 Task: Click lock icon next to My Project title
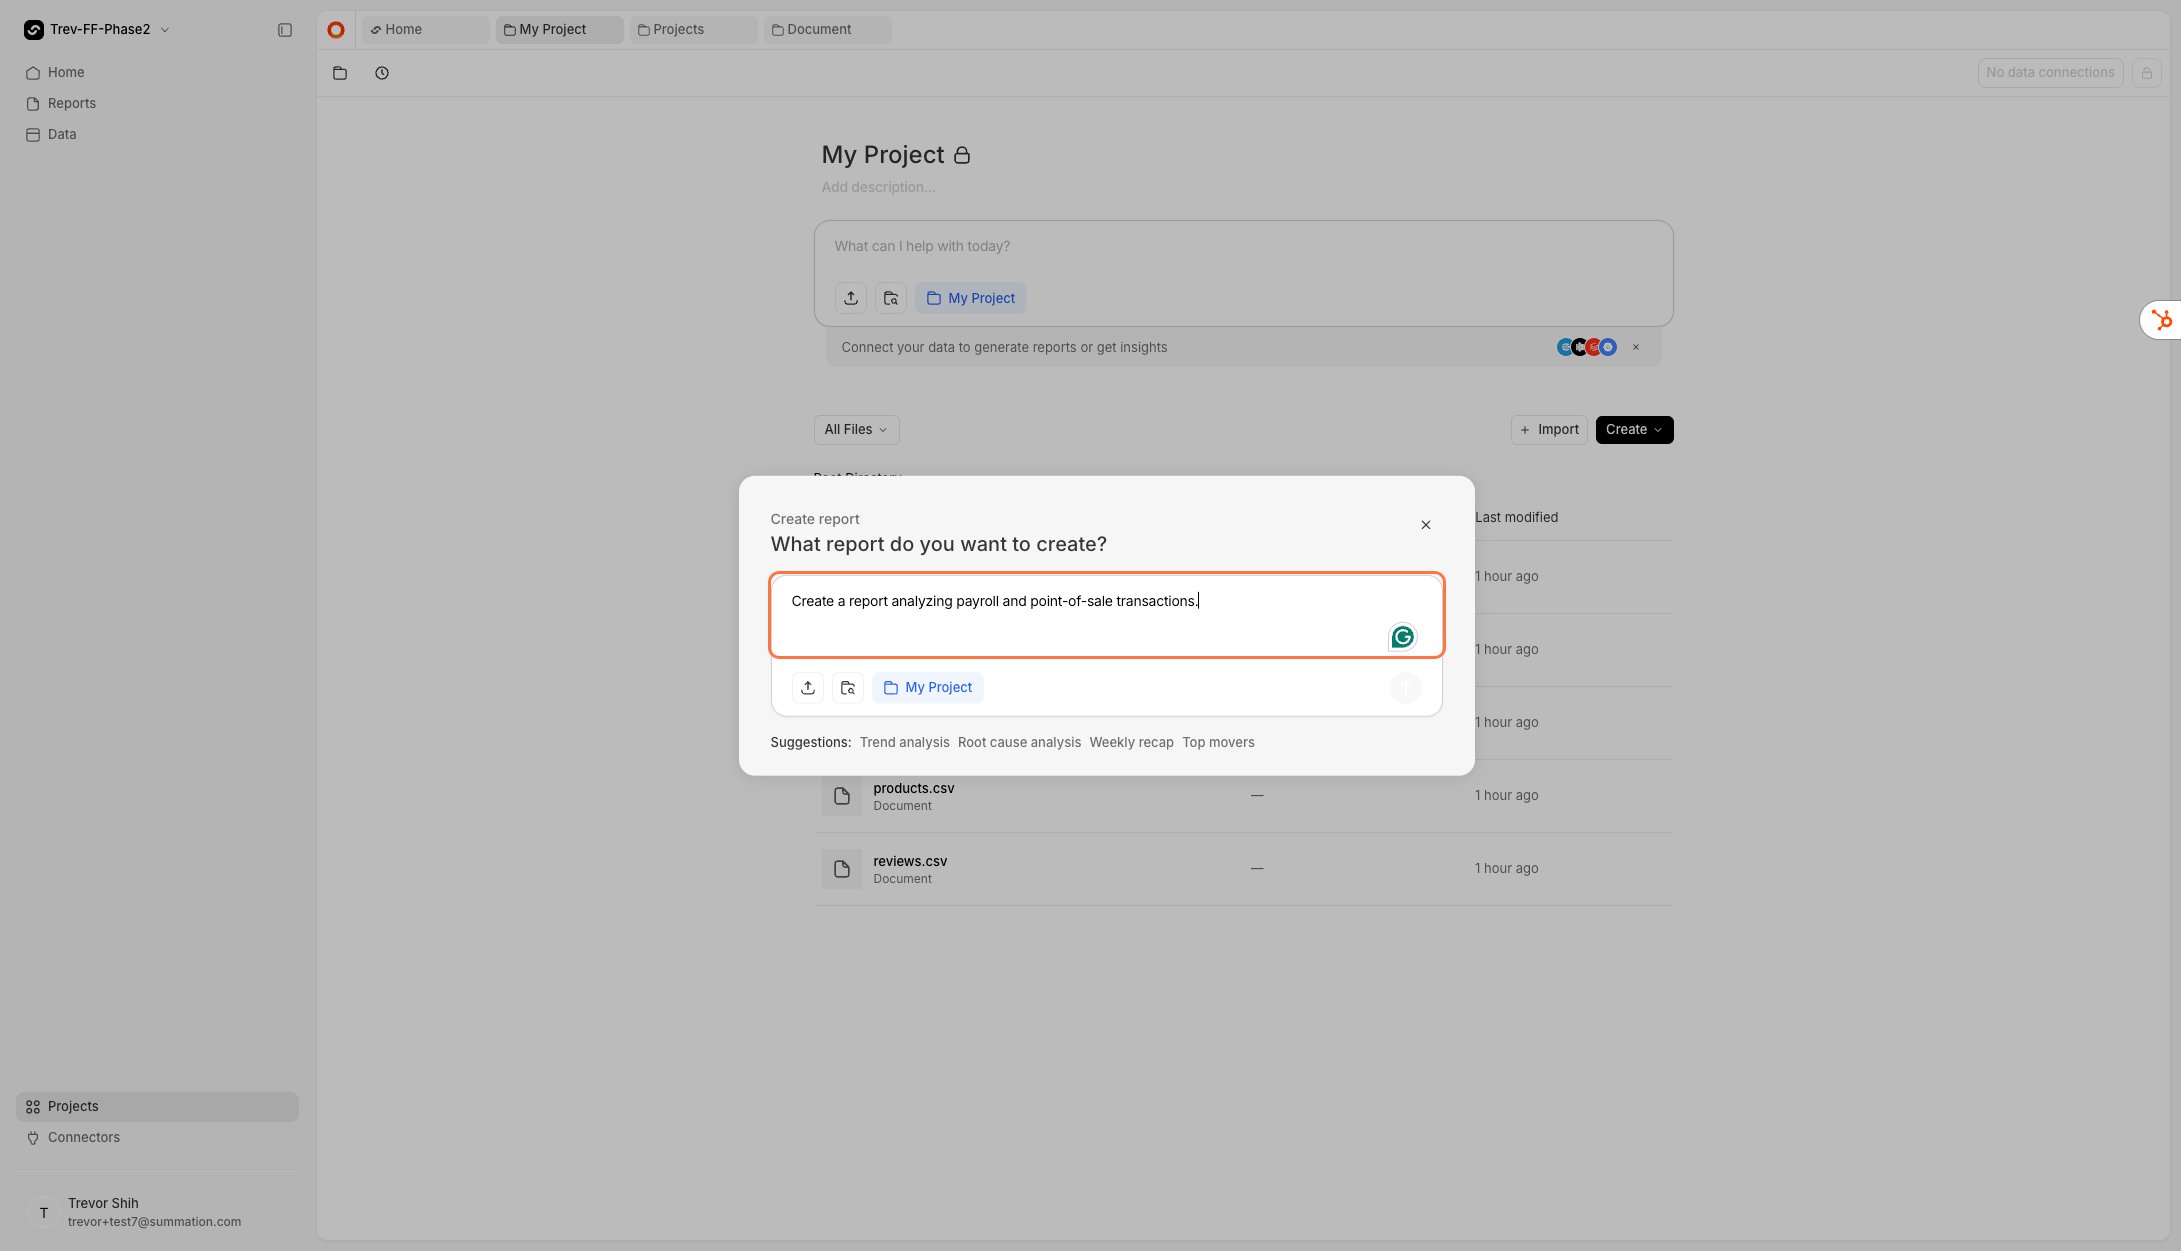962,156
